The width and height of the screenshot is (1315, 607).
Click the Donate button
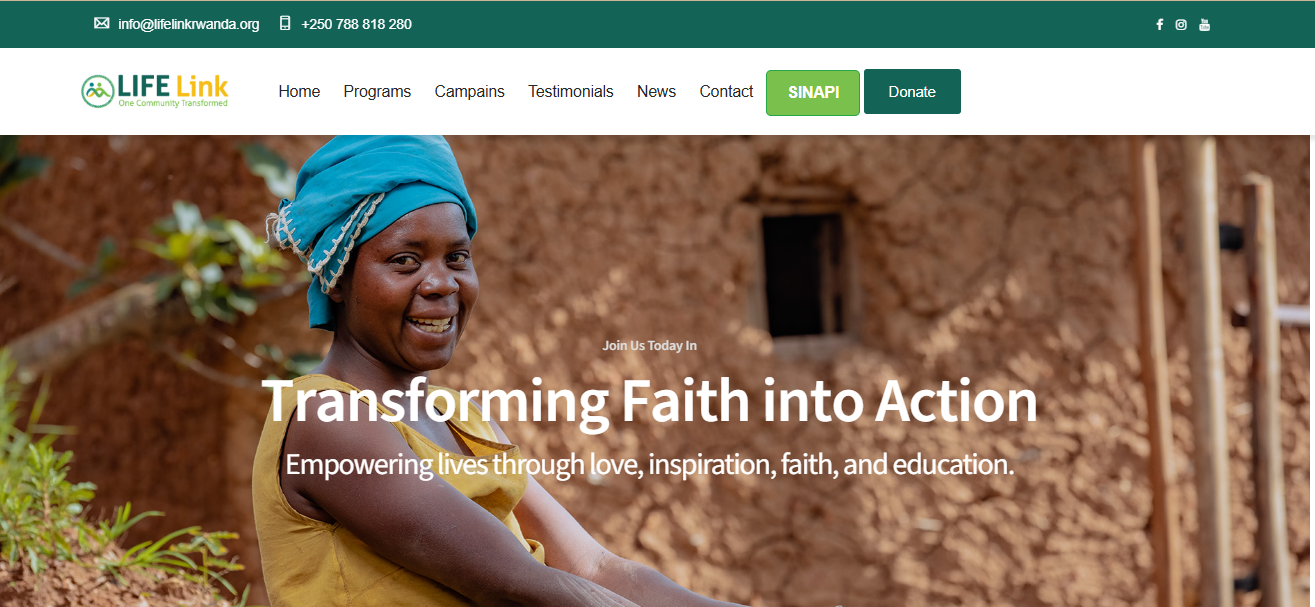pyautogui.click(x=912, y=91)
